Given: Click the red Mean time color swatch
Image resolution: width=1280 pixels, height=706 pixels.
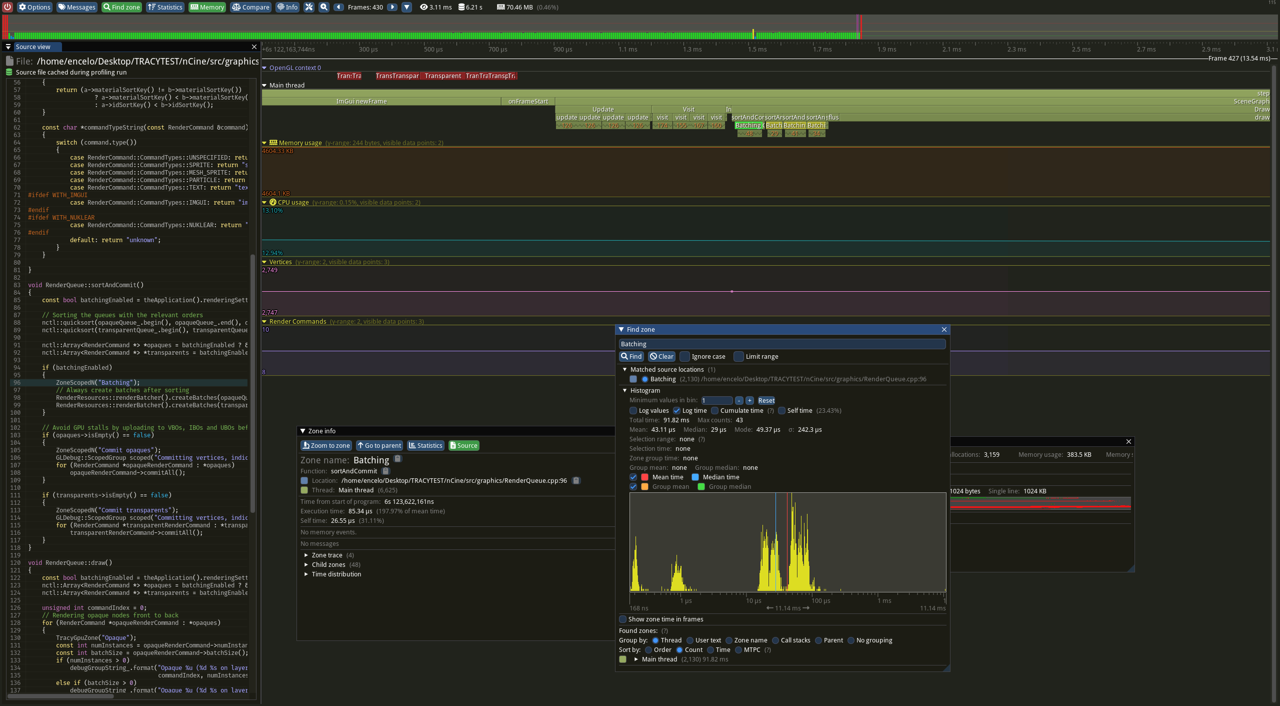Looking at the screenshot, I should point(645,477).
